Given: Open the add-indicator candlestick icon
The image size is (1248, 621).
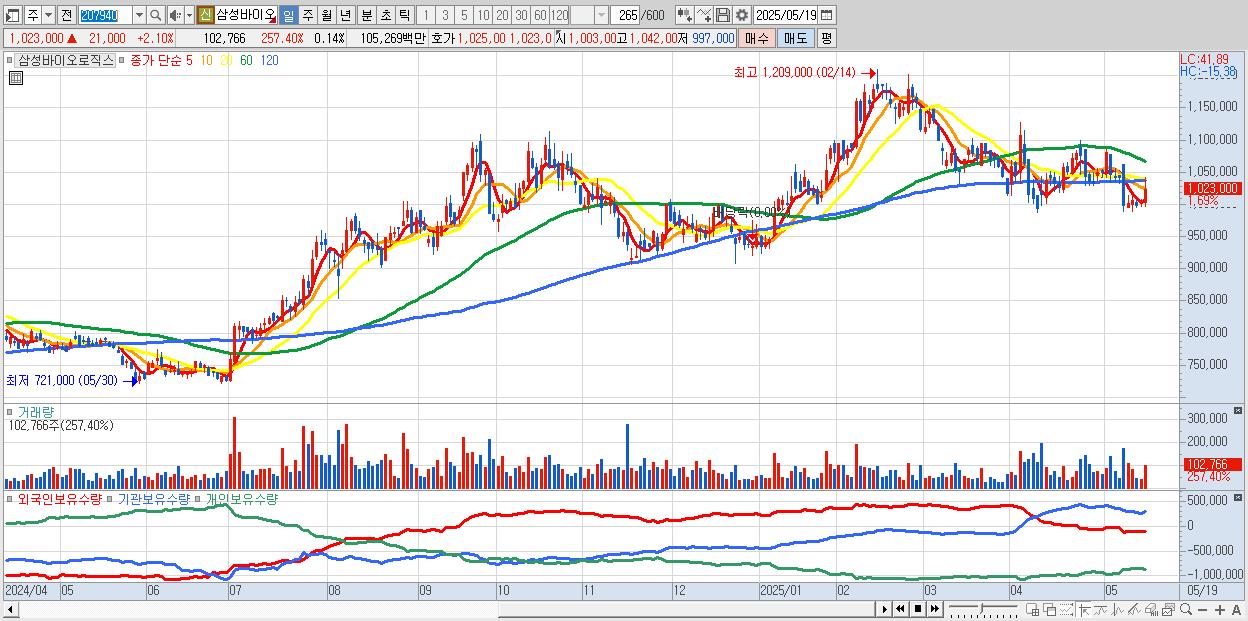Looking at the screenshot, I should [x=684, y=15].
